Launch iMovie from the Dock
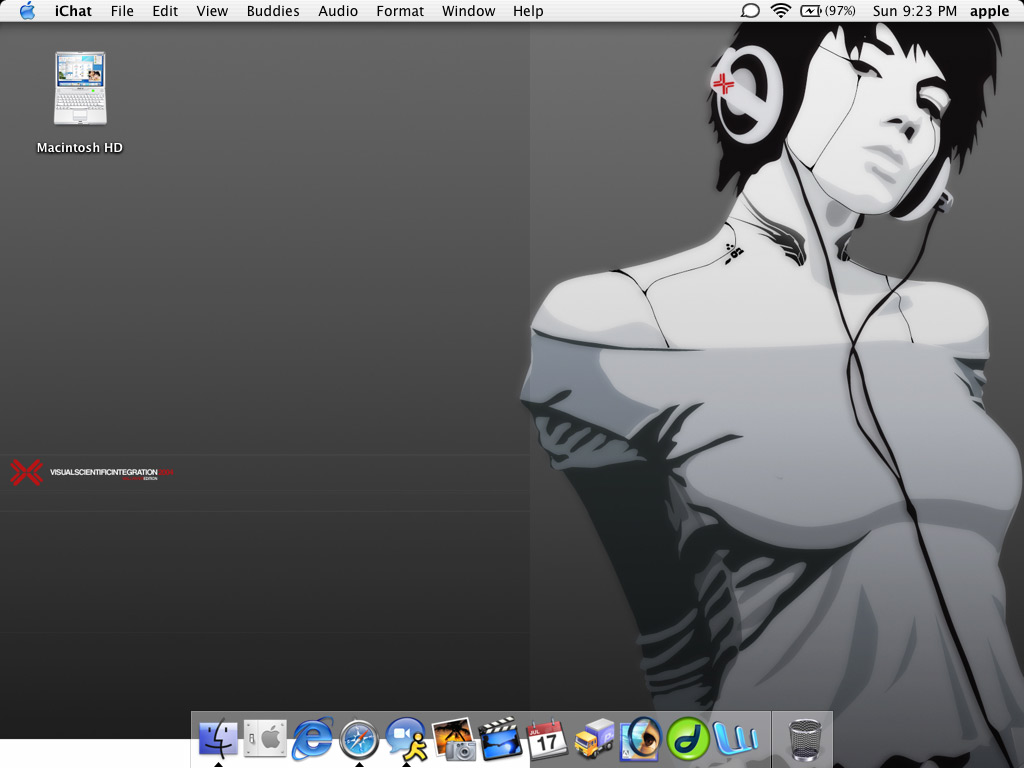The width and height of the screenshot is (1024, 768). [500, 739]
